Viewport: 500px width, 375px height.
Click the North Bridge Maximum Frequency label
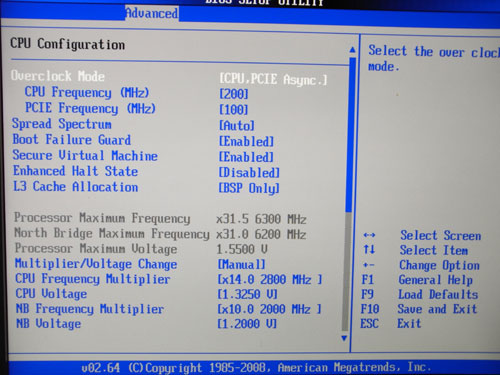point(112,233)
